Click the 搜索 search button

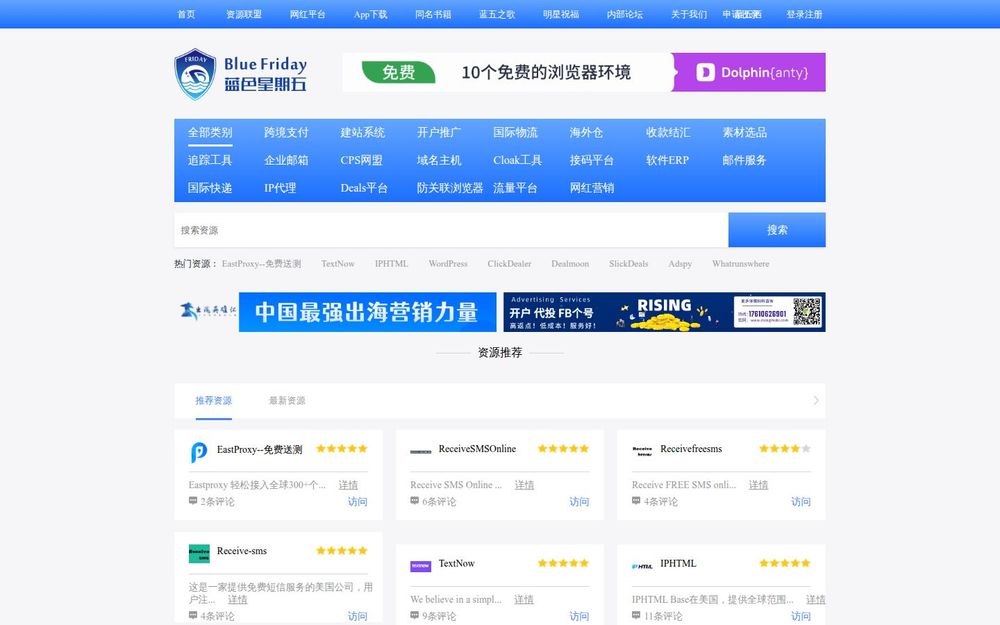coord(777,230)
